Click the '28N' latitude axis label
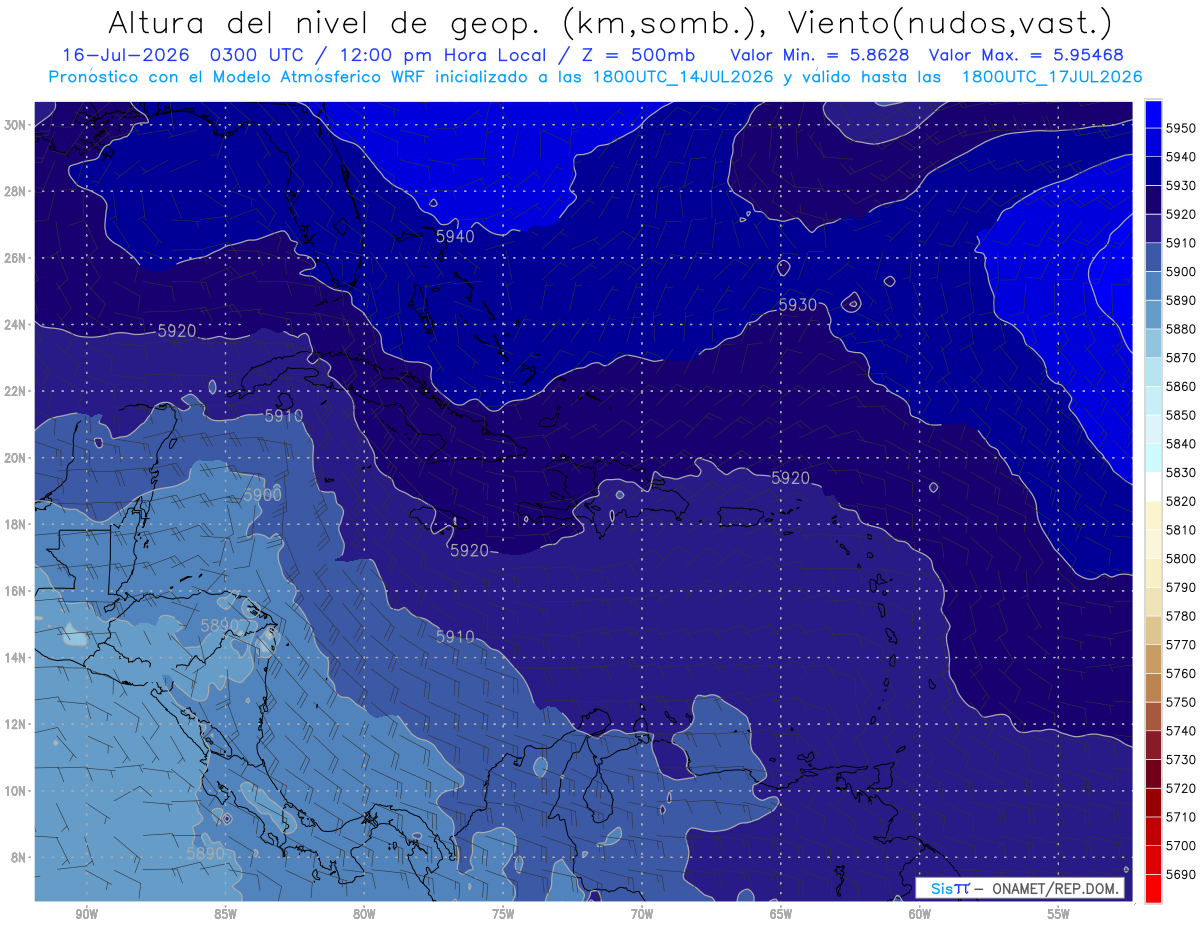 click(x=15, y=191)
